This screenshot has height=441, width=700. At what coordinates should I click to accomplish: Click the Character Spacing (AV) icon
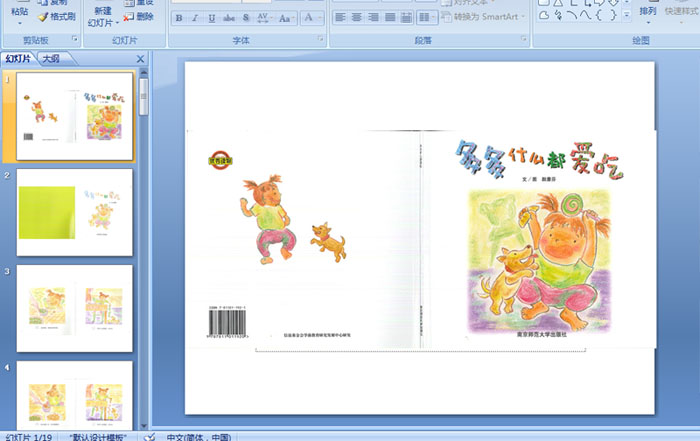[264, 18]
